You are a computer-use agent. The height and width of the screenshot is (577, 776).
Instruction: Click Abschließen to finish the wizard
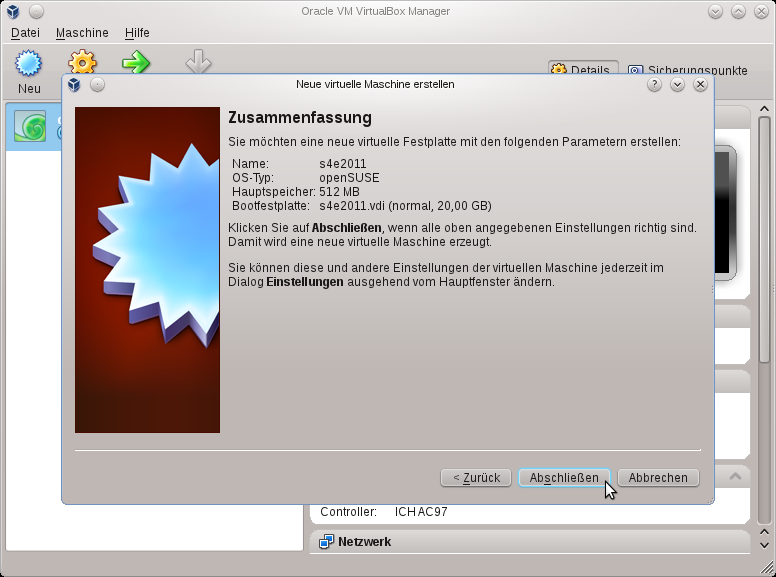564,478
